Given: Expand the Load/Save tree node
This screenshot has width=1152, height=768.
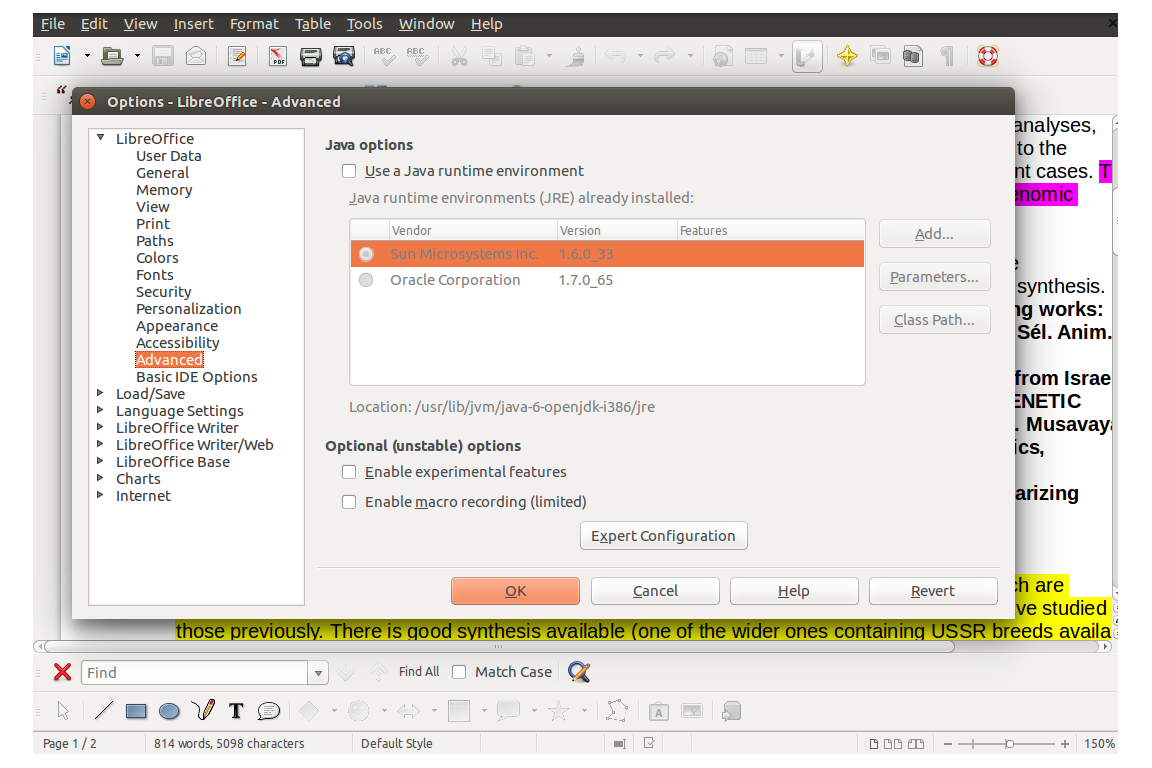Looking at the screenshot, I should coord(101,393).
